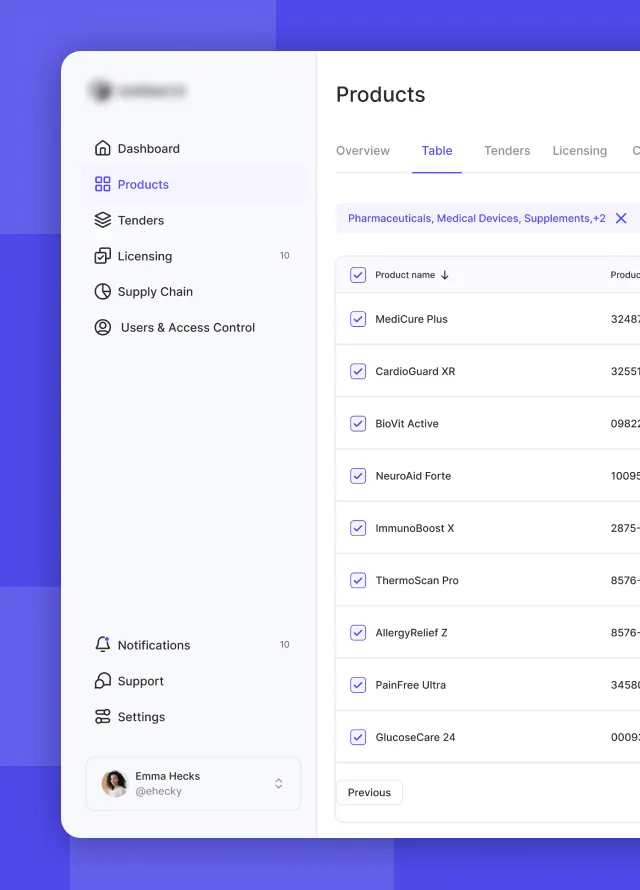Click the Notifications bell icon
Screen dimensions: 640x890
point(103,645)
